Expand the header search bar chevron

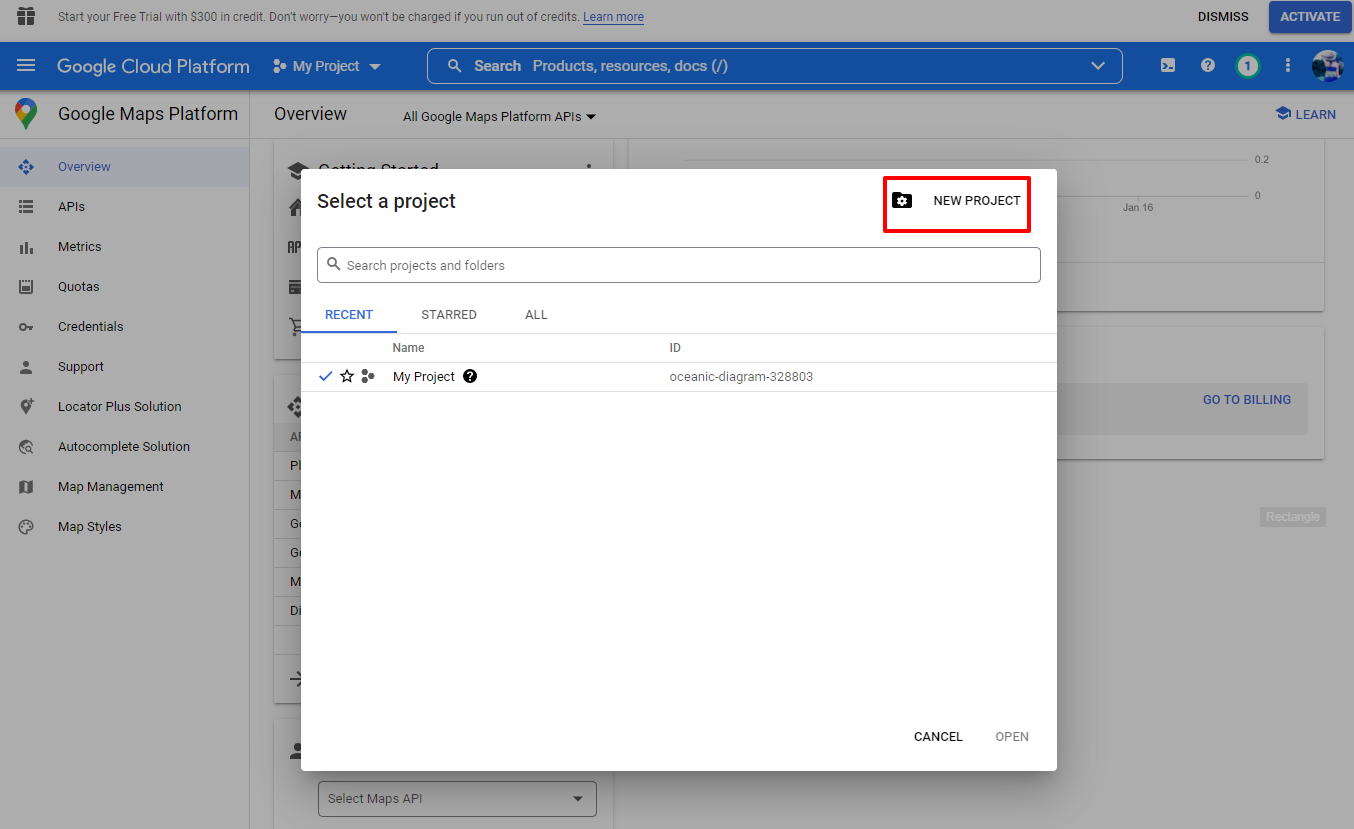pos(1098,66)
